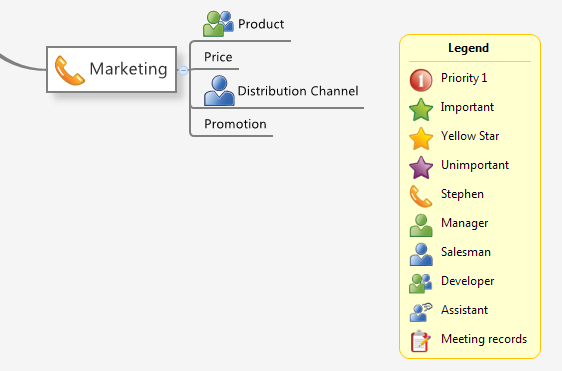Select the green Important star icon
The image size is (562, 371).
click(x=421, y=109)
